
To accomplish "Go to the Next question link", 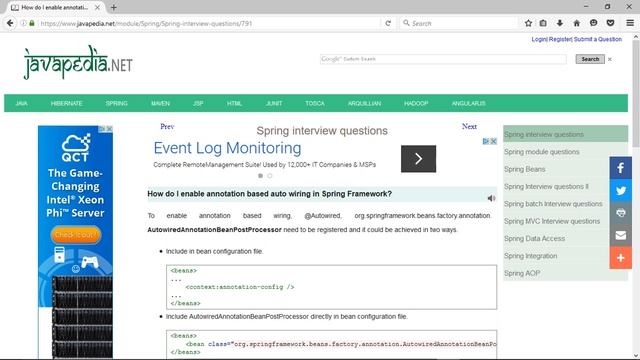I will [x=469, y=127].
